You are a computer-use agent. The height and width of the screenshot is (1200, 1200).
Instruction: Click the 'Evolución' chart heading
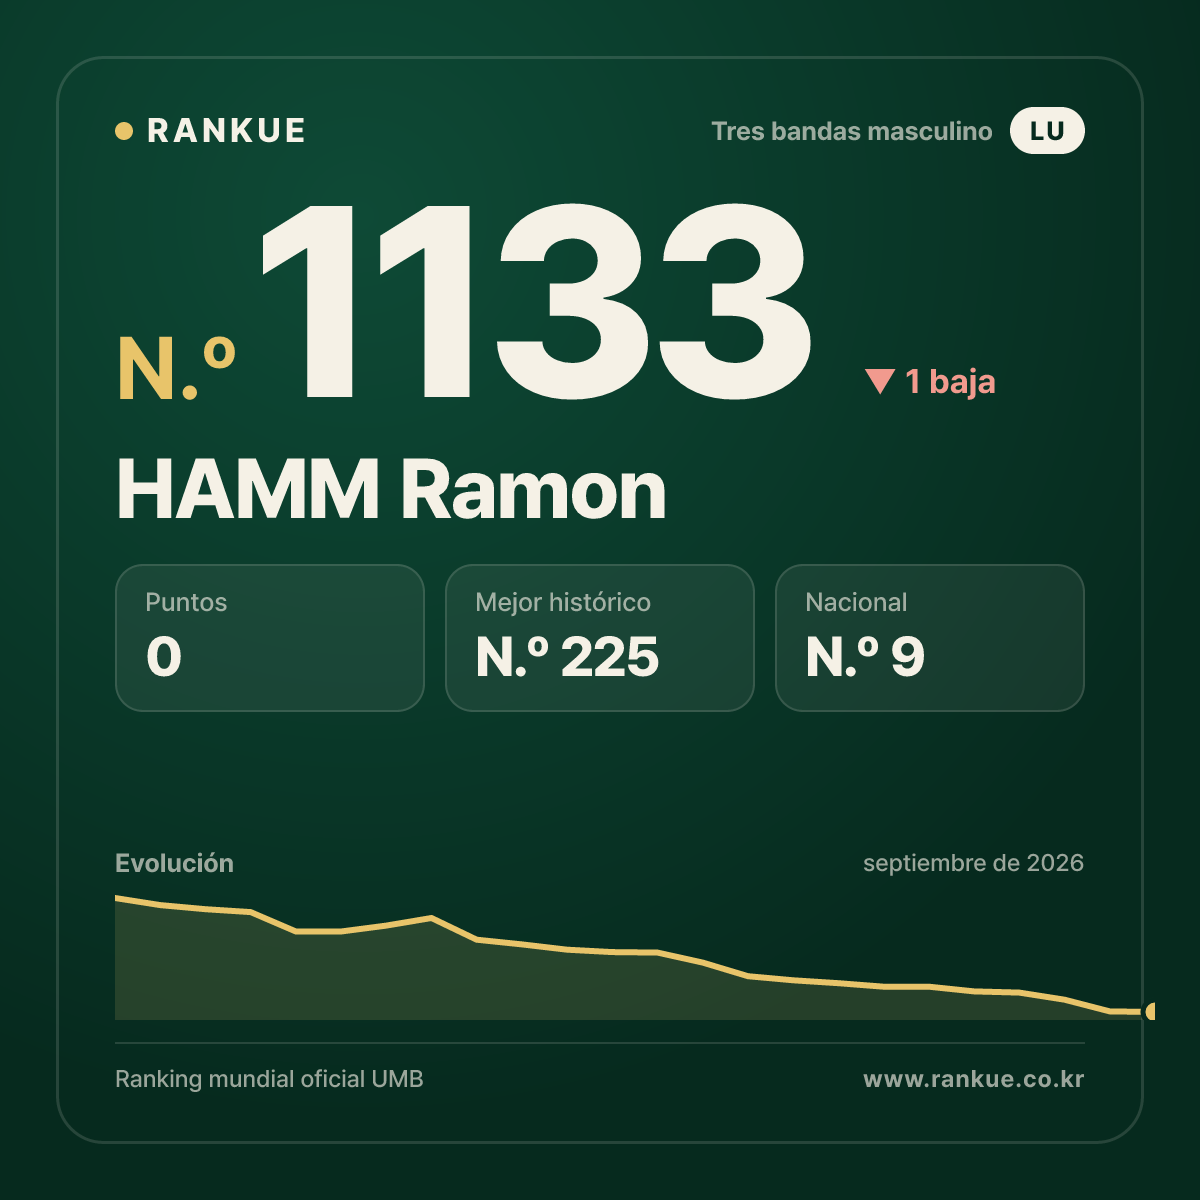174,863
